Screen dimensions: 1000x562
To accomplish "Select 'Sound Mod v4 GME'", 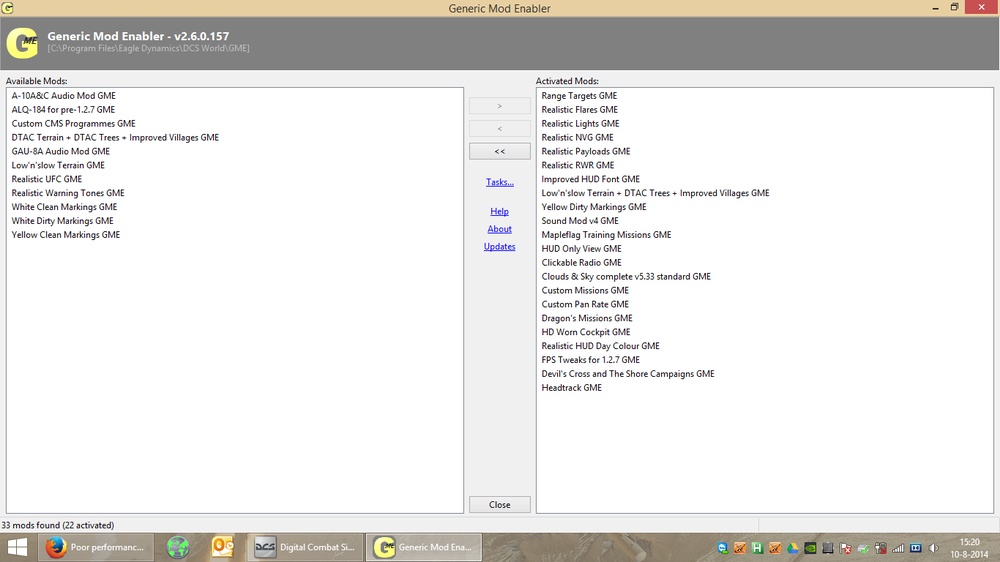I will (580, 221).
